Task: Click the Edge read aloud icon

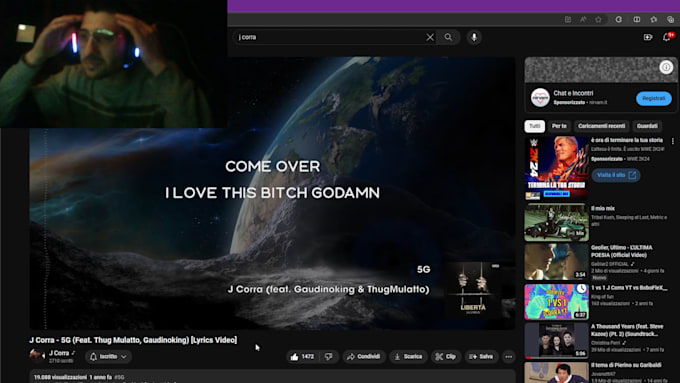Action: pos(583,20)
